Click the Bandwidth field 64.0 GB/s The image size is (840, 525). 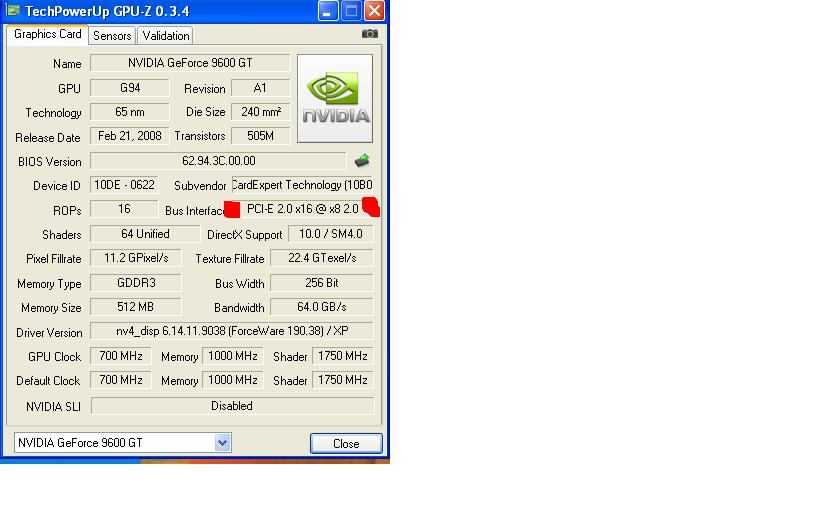(x=322, y=307)
